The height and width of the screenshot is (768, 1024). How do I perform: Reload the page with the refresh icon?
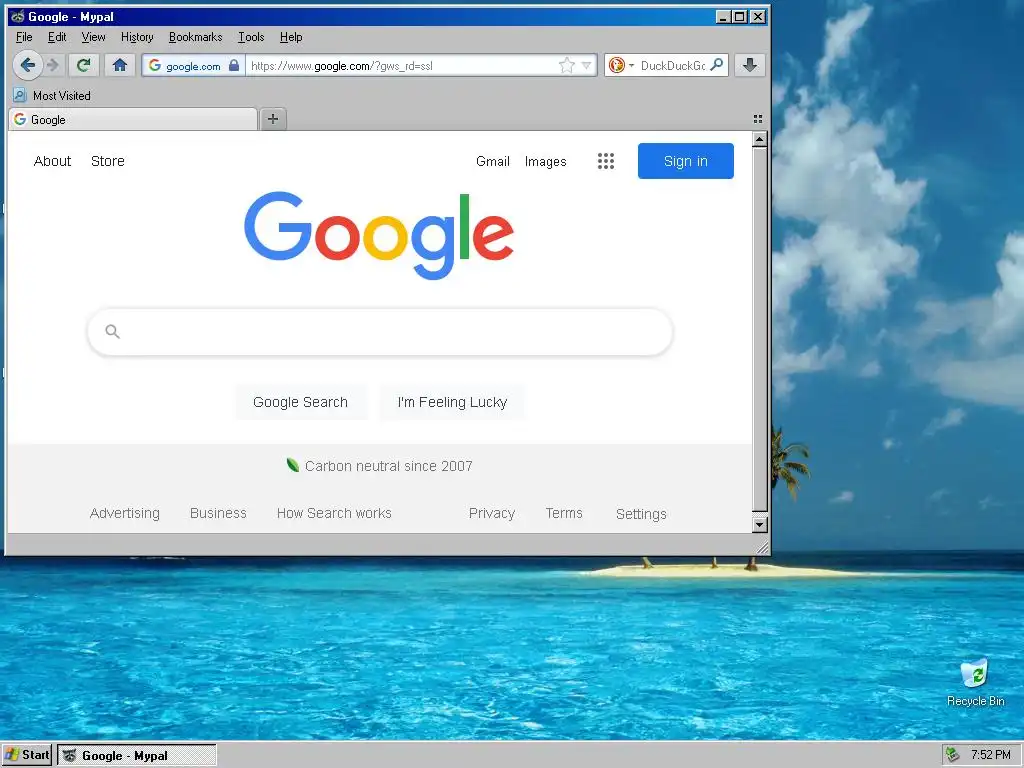click(x=83, y=65)
